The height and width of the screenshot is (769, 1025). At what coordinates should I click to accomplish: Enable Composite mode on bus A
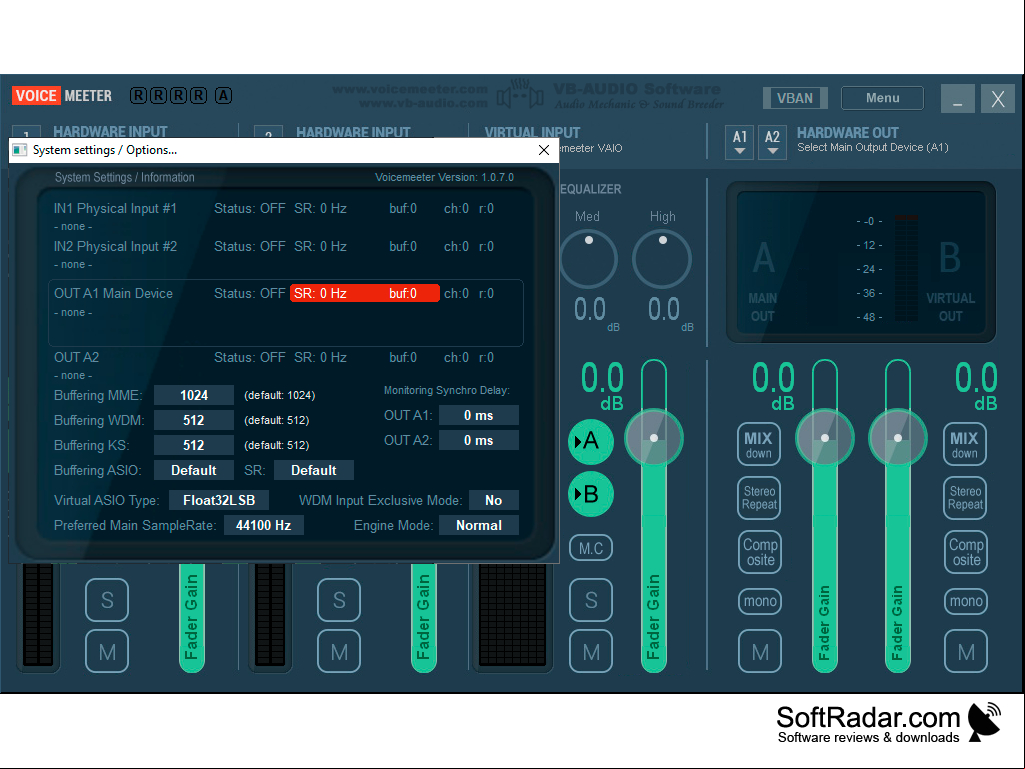[760, 552]
